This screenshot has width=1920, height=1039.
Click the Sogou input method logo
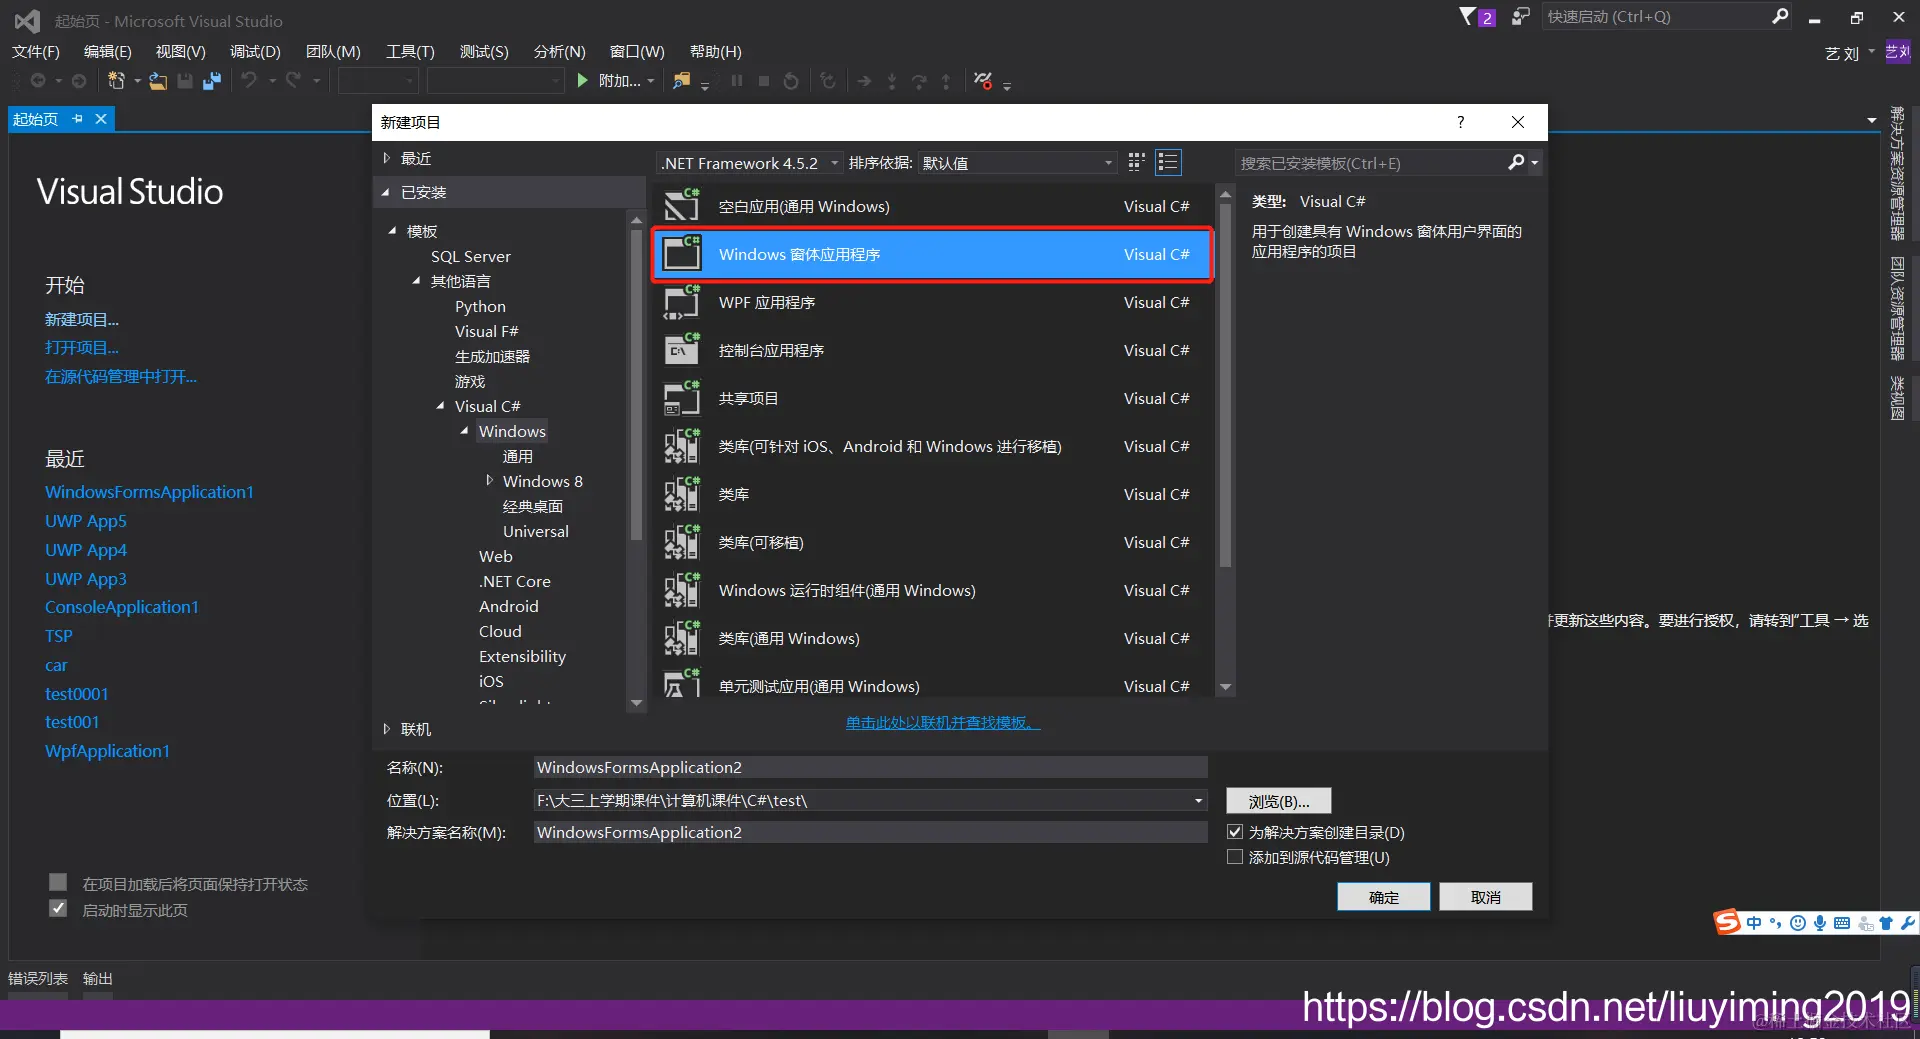pyautogui.click(x=1727, y=922)
